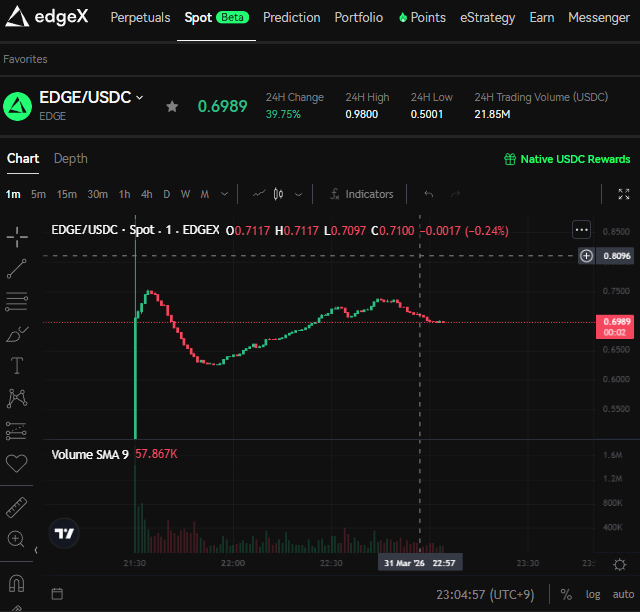640x612 pixels.
Task: Select the forecasting position tool
Action: click(16, 431)
